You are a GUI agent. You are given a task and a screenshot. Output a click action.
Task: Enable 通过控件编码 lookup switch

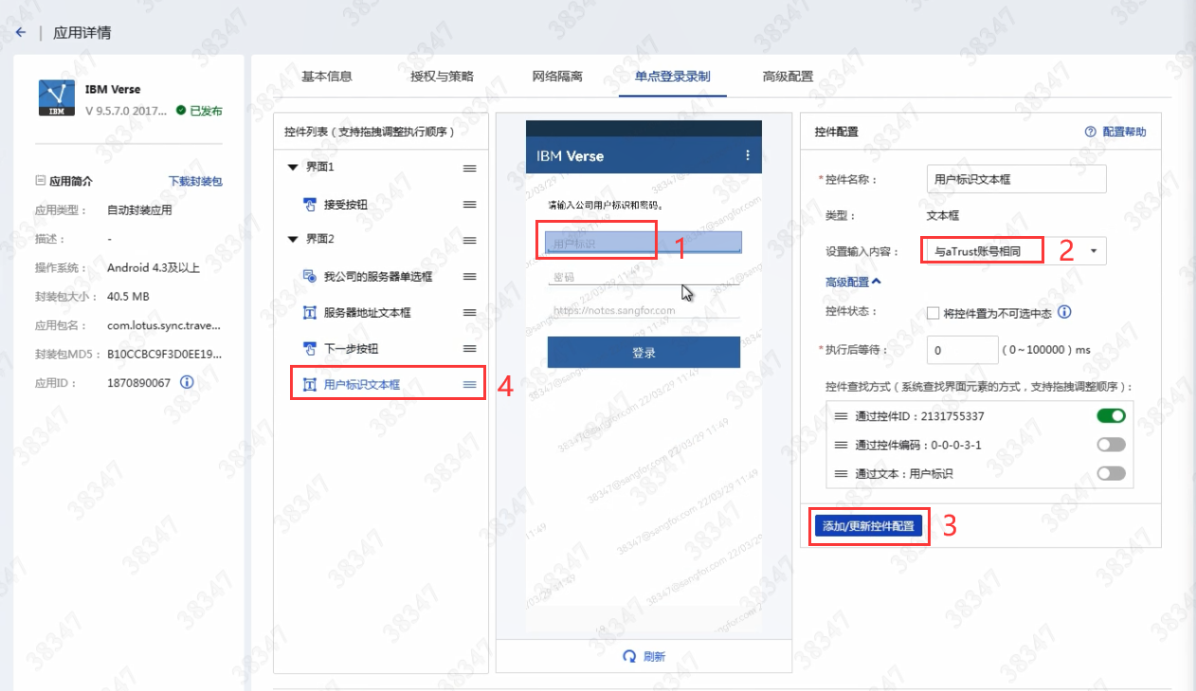[1111, 445]
